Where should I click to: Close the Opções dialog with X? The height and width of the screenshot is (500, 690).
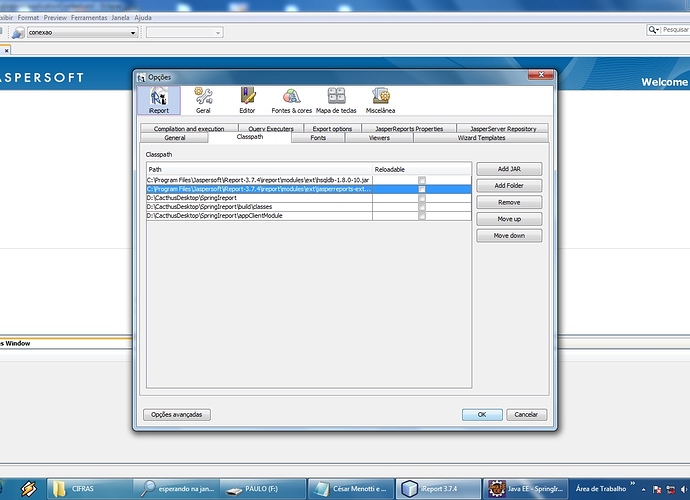tap(541, 75)
